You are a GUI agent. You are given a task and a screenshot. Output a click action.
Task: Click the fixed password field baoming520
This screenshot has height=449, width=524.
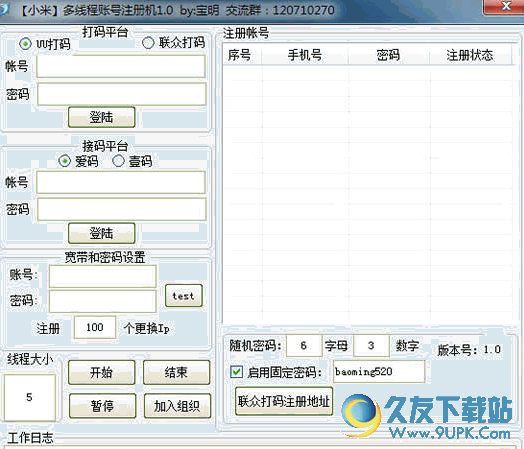click(379, 371)
